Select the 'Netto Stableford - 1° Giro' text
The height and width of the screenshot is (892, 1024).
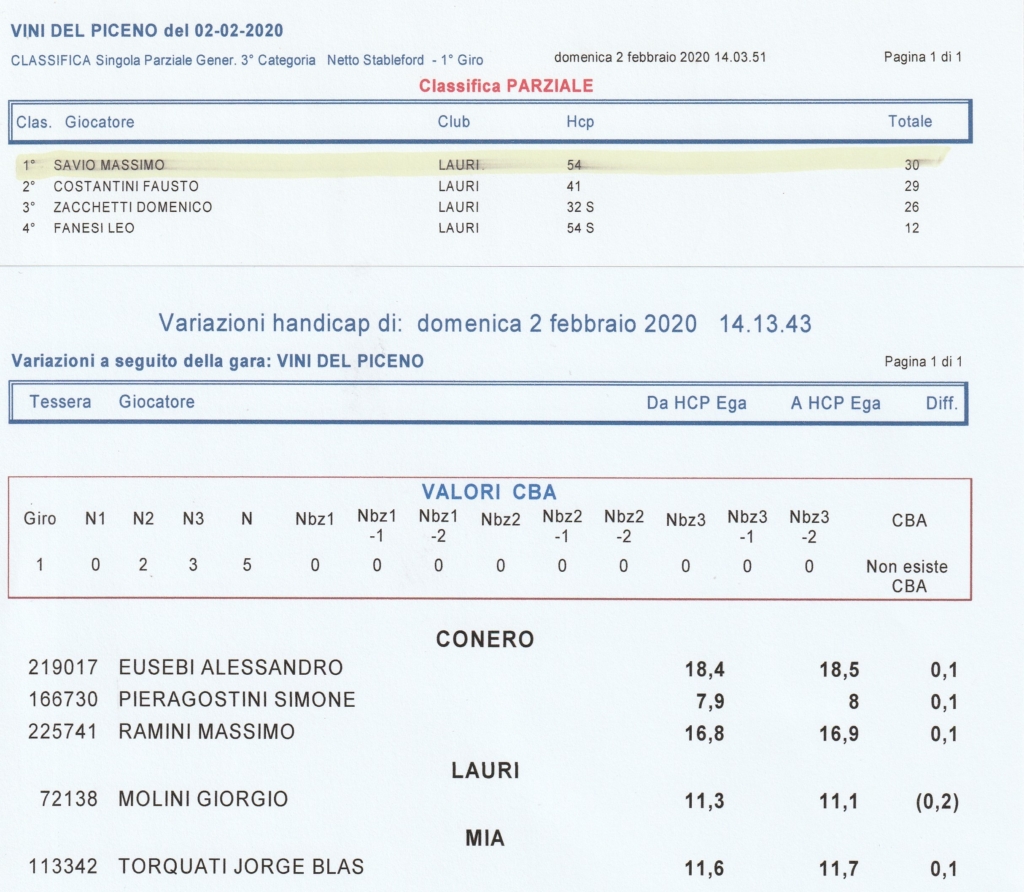405,60
